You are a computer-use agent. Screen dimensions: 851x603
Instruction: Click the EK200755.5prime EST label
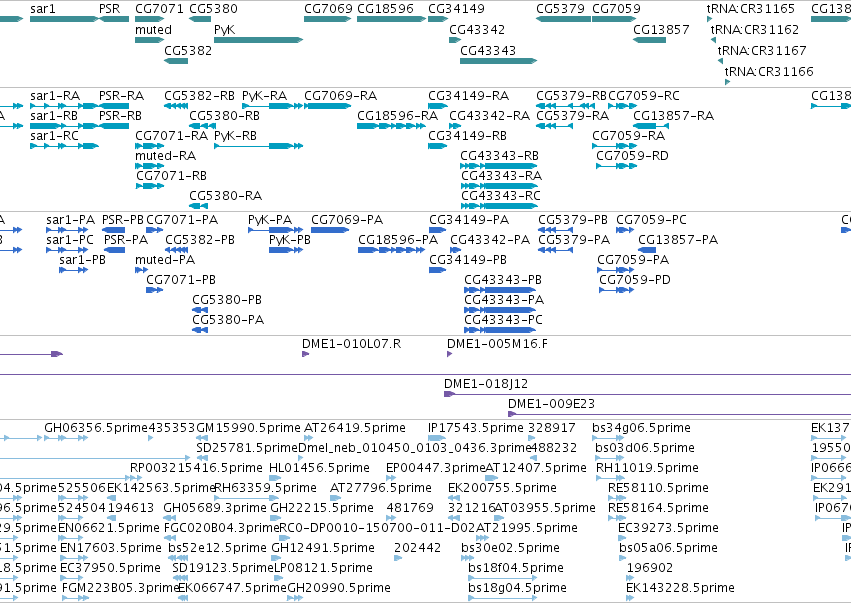[x=502, y=488]
